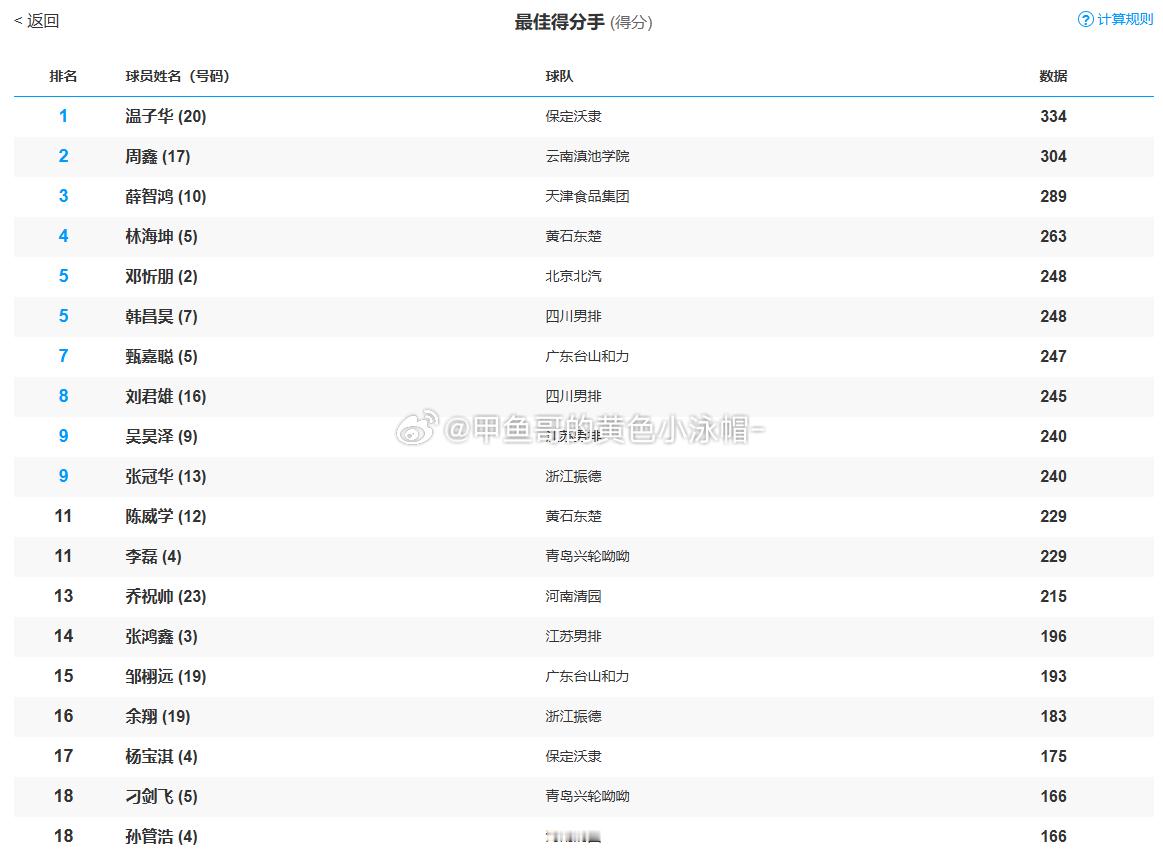Select player 孙管浩 (4)
1163x854 pixels.
pyautogui.click(x=161, y=837)
